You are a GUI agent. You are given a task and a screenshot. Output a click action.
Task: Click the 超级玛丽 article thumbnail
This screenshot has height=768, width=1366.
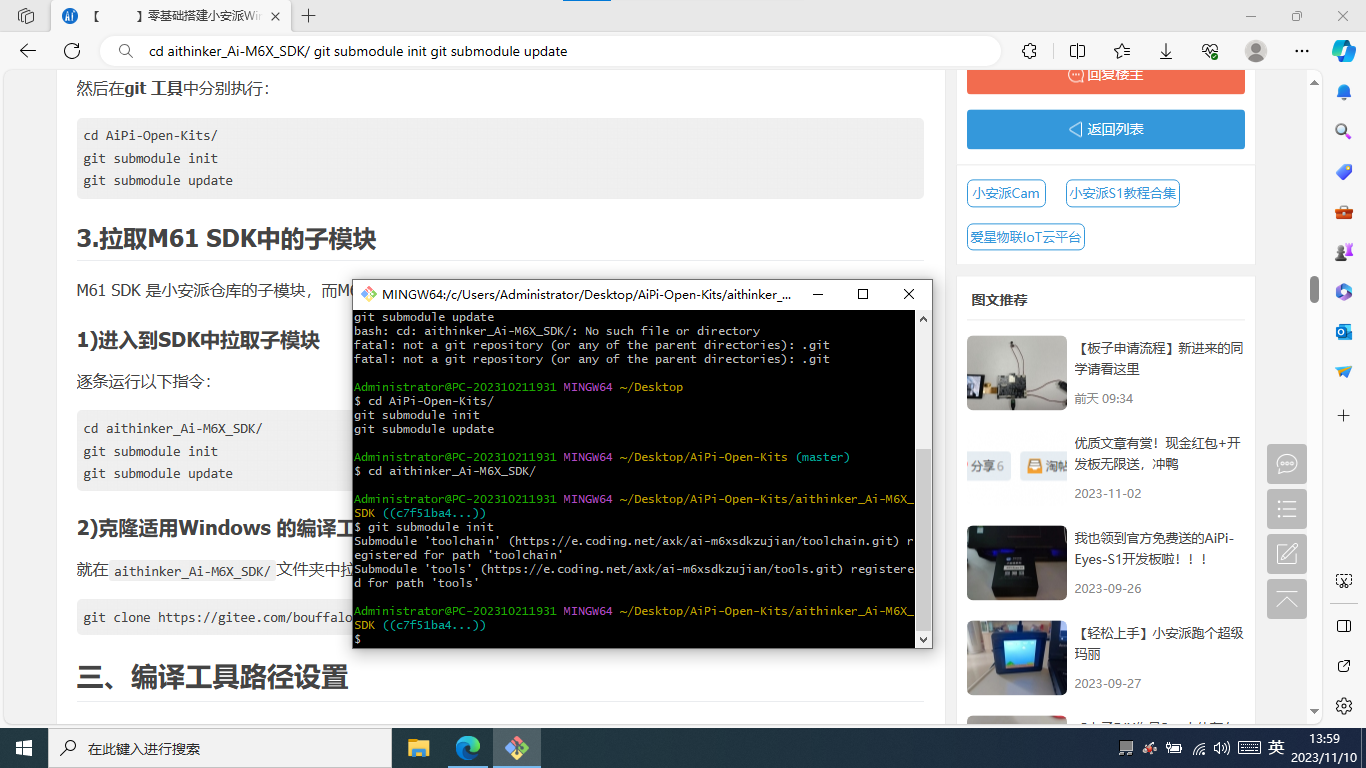1017,658
